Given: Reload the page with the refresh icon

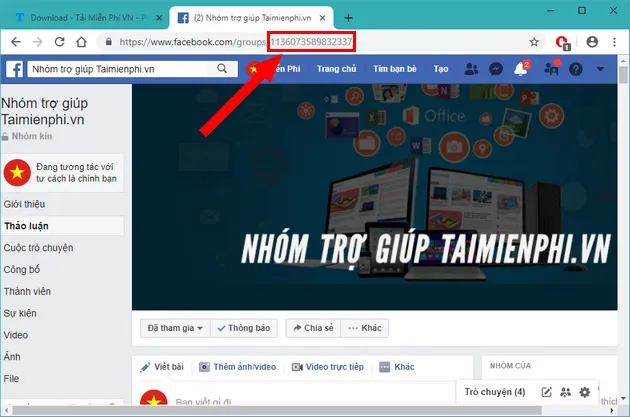Looking at the screenshot, I should pyautogui.click(x=59, y=41).
